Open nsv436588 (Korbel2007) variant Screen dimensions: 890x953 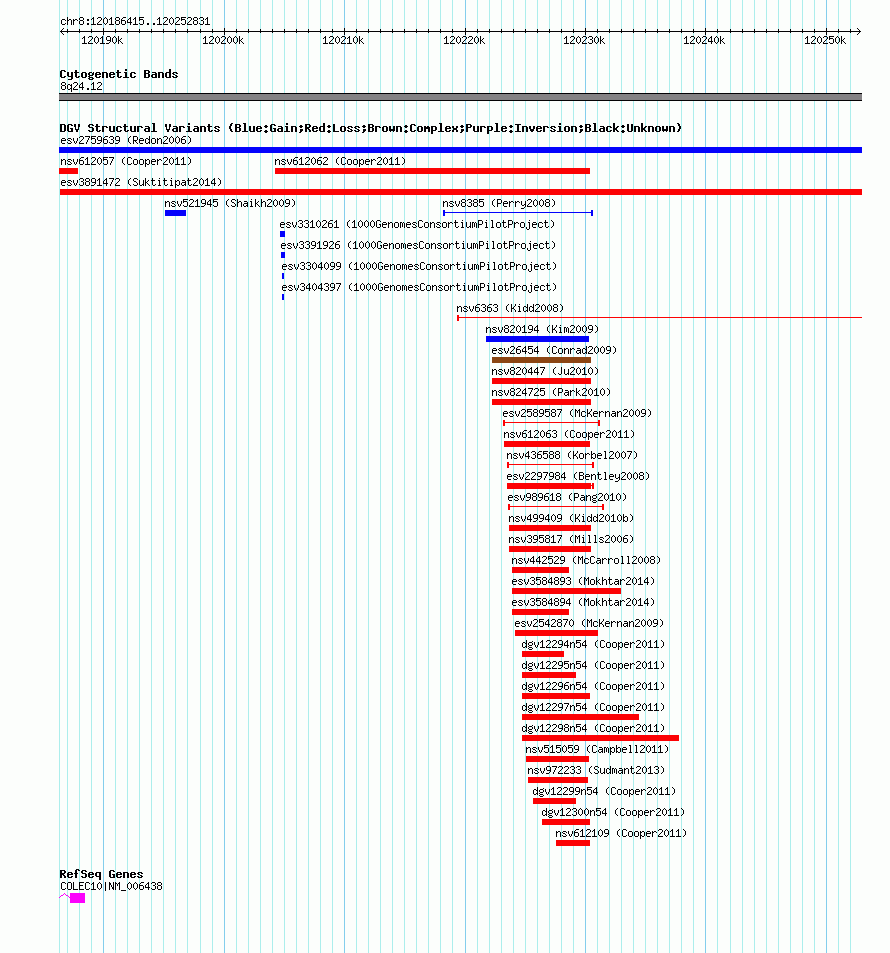click(572, 455)
